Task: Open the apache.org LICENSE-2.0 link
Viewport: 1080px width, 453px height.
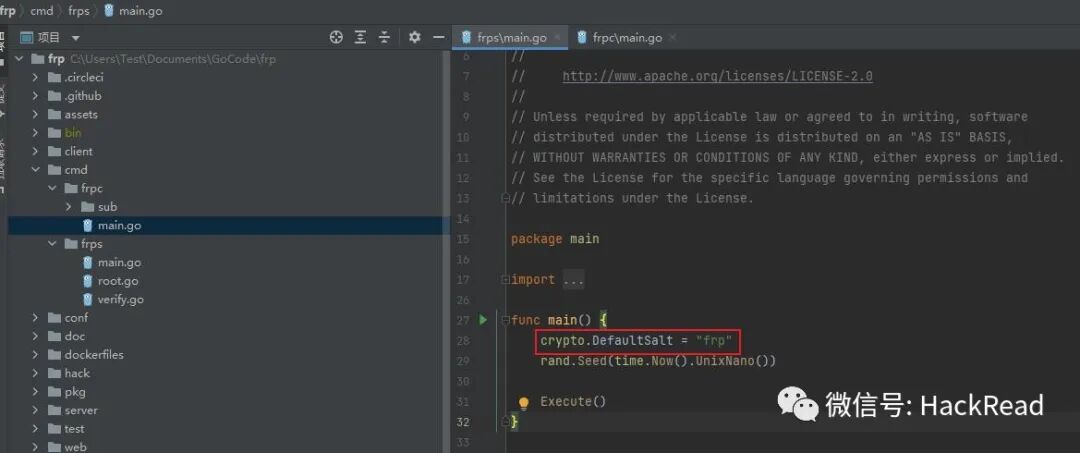Action: coord(718,76)
